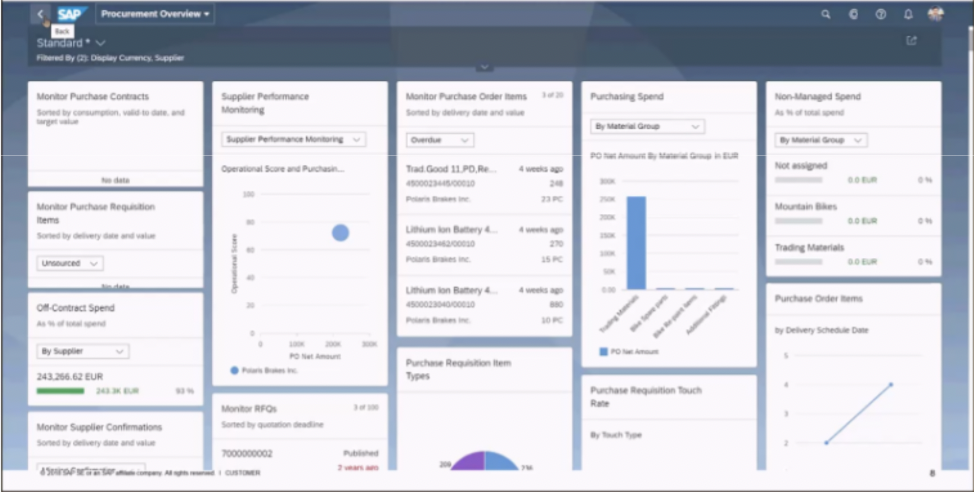Select the Mountain Bikes spend row

coord(853,214)
